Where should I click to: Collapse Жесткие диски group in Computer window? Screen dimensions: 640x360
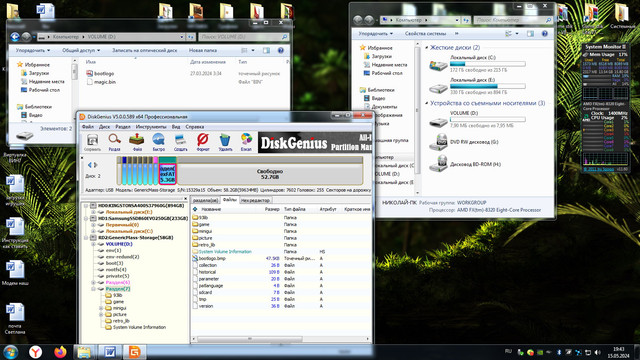pyautogui.click(x=427, y=48)
